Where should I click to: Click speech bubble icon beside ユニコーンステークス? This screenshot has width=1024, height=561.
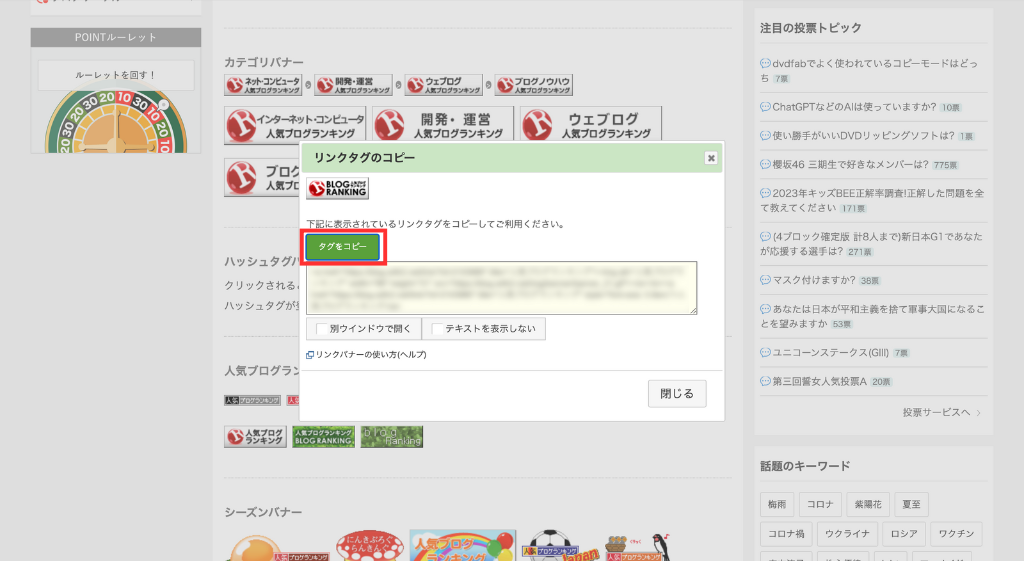(x=765, y=353)
